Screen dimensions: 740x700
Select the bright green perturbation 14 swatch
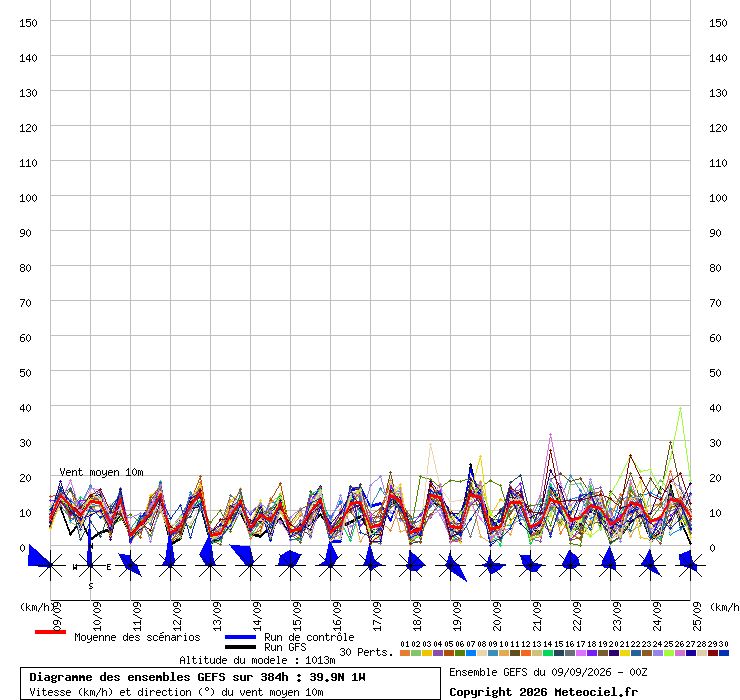click(x=547, y=653)
